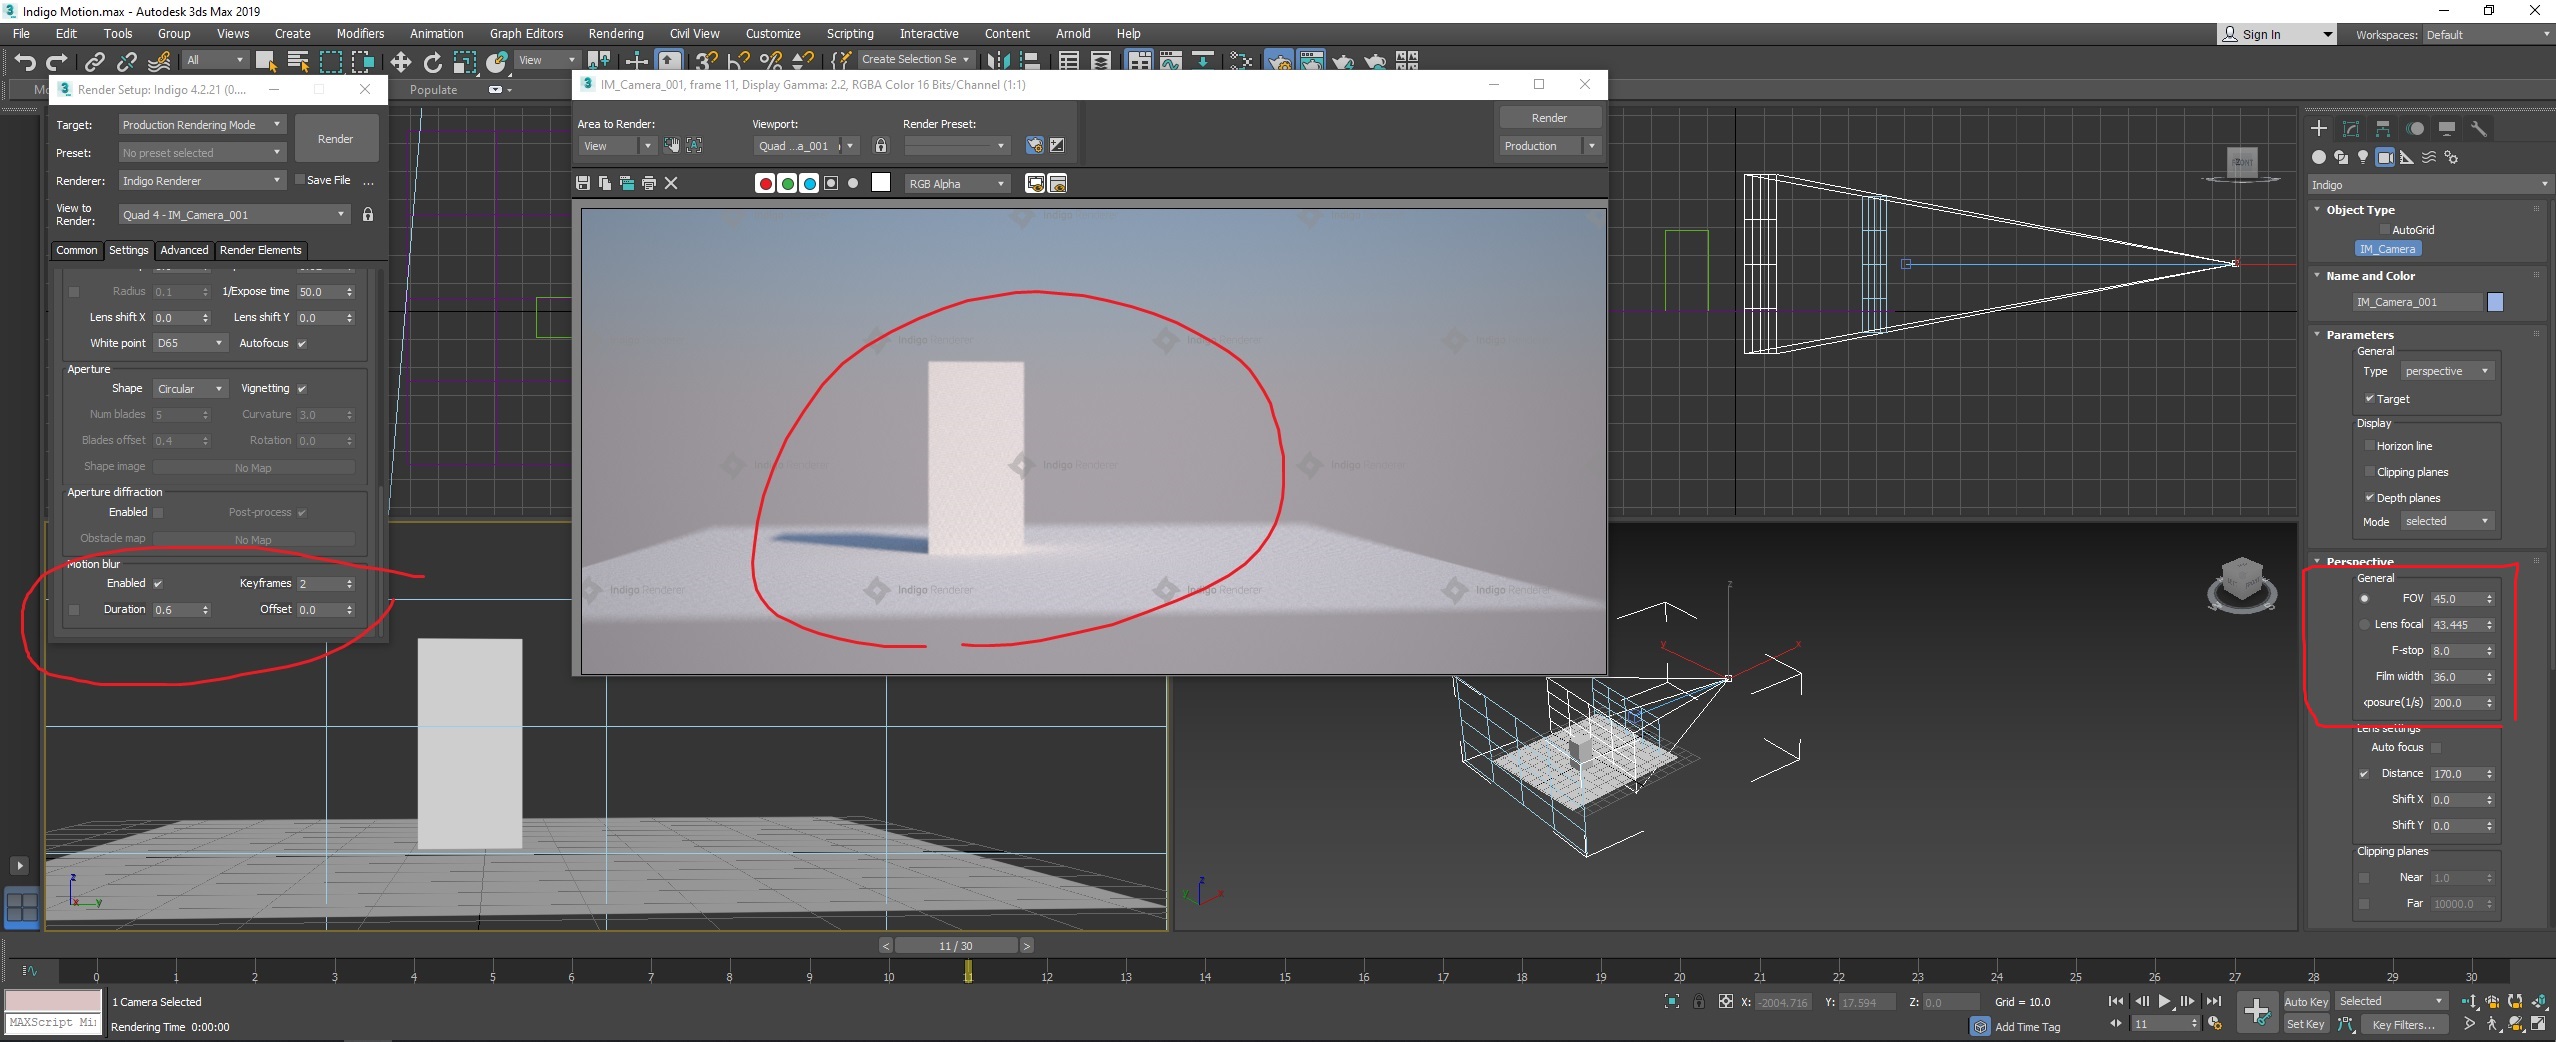Image resolution: width=2556 pixels, height=1042 pixels.
Task: Select the Rotate tool in toolbar
Action: [433, 63]
